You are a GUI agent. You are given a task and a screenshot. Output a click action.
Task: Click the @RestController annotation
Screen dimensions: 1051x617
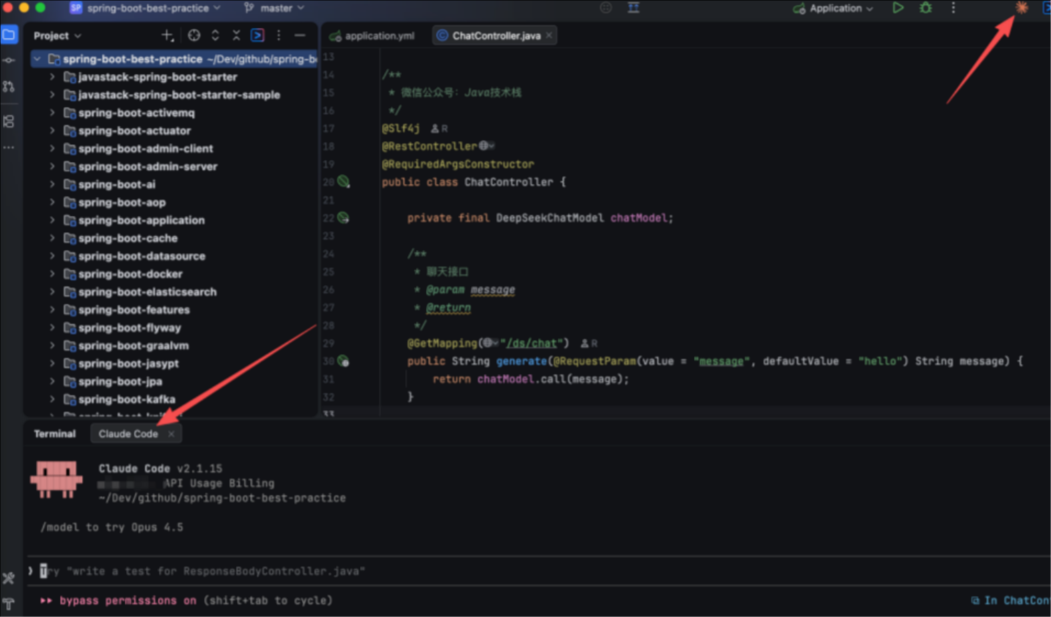coord(430,146)
